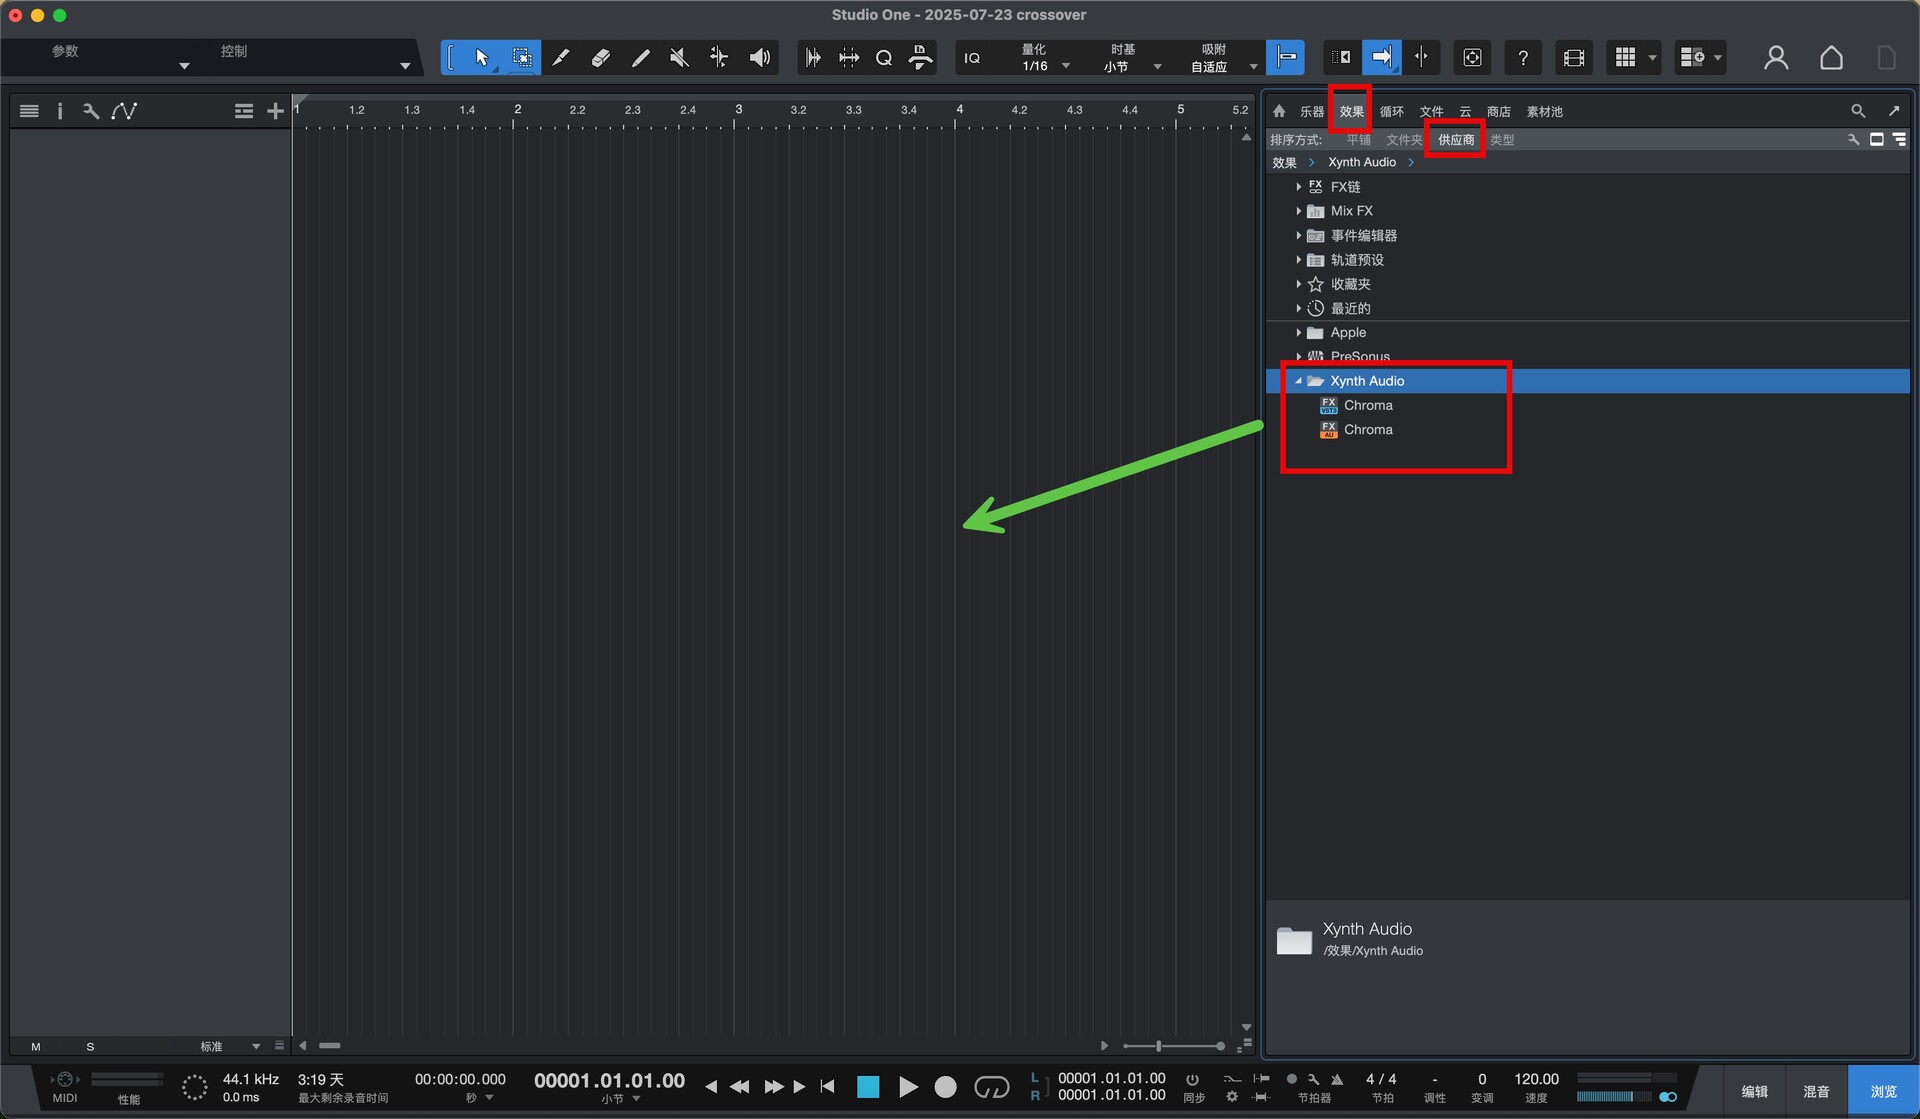This screenshot has height=1119, width=1920.
Task: Click the 120.00 tempo field
Action: click(1536, 1079)
